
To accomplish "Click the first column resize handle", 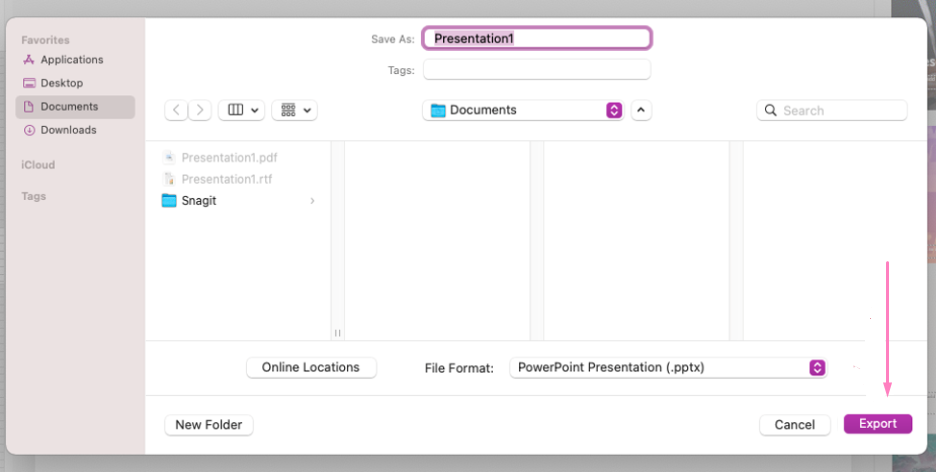I will point(337,333).
